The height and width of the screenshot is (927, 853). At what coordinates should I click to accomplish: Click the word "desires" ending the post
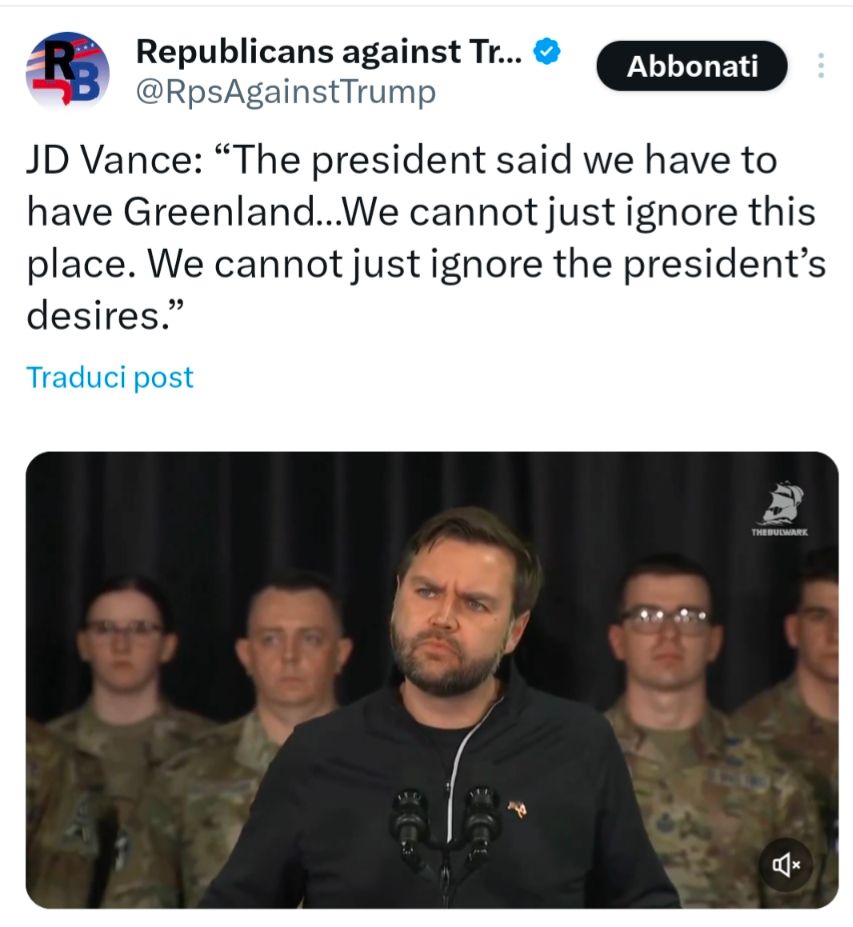93,316
